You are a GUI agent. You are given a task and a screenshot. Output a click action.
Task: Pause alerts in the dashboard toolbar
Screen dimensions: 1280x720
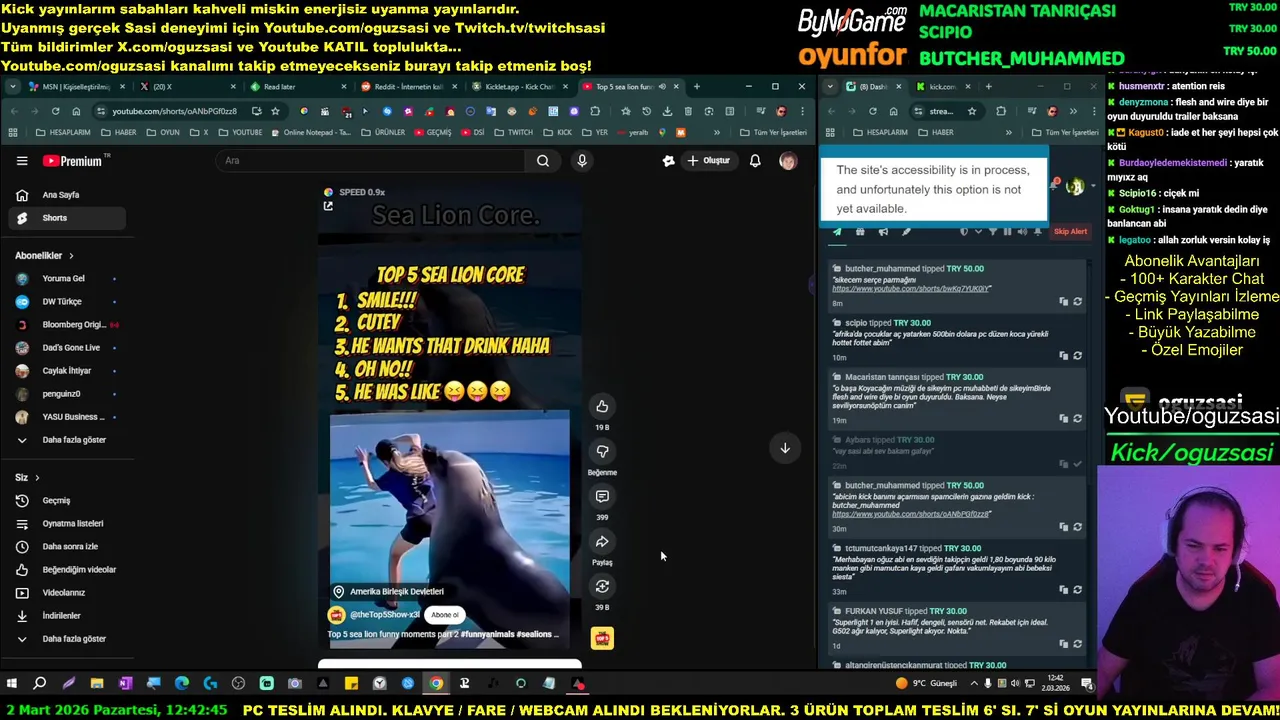tap(1007, 232)
